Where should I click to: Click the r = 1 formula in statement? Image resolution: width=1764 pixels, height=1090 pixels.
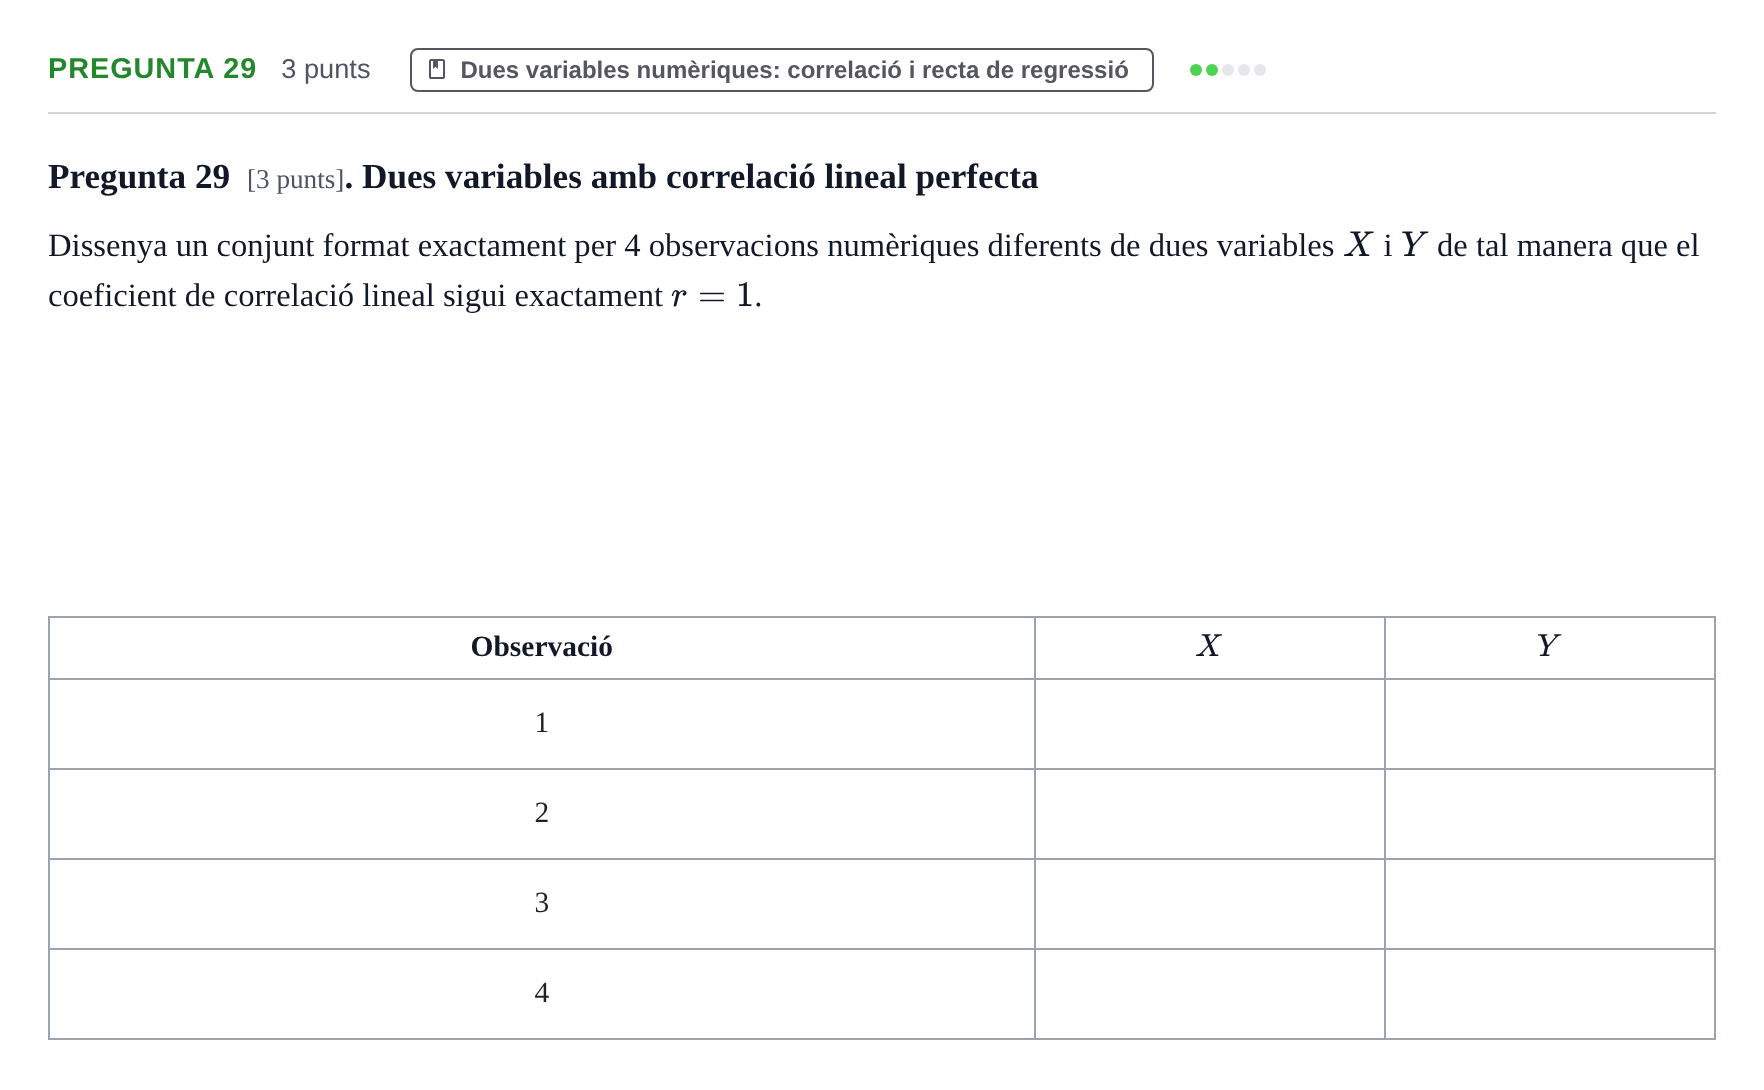coord(711,296)
